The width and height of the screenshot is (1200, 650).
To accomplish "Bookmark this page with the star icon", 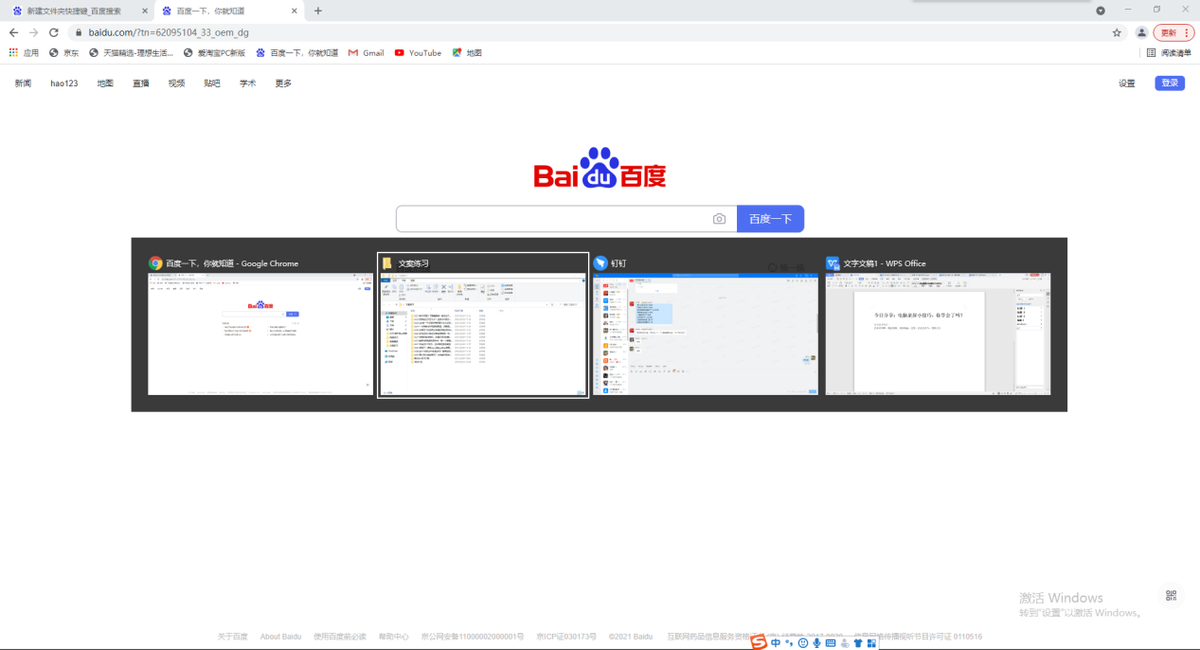I will [x=1117, y=33].
